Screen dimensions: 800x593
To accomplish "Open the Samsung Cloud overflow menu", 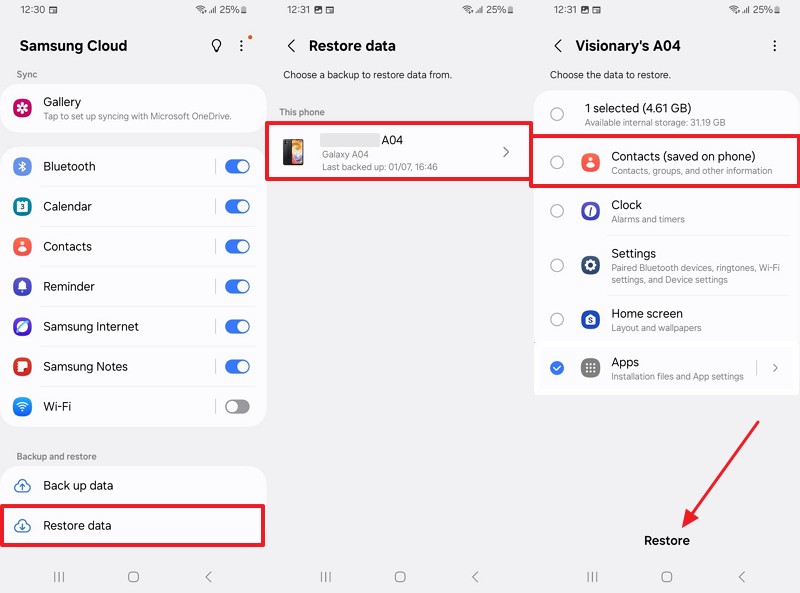I will 241,46.
